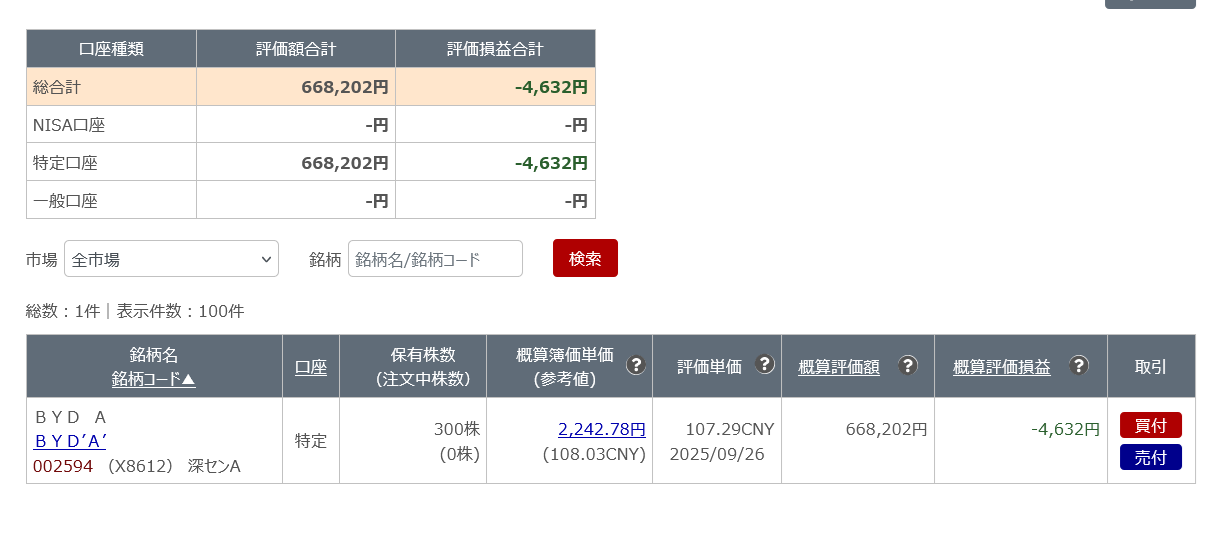This screenshot has width=1210, height=539.
Task: Sort table by 口座 header
Action: (311, 367)
